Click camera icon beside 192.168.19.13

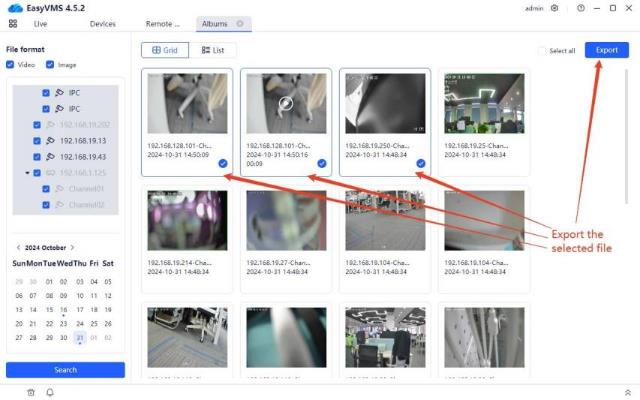tap(49, 141)
